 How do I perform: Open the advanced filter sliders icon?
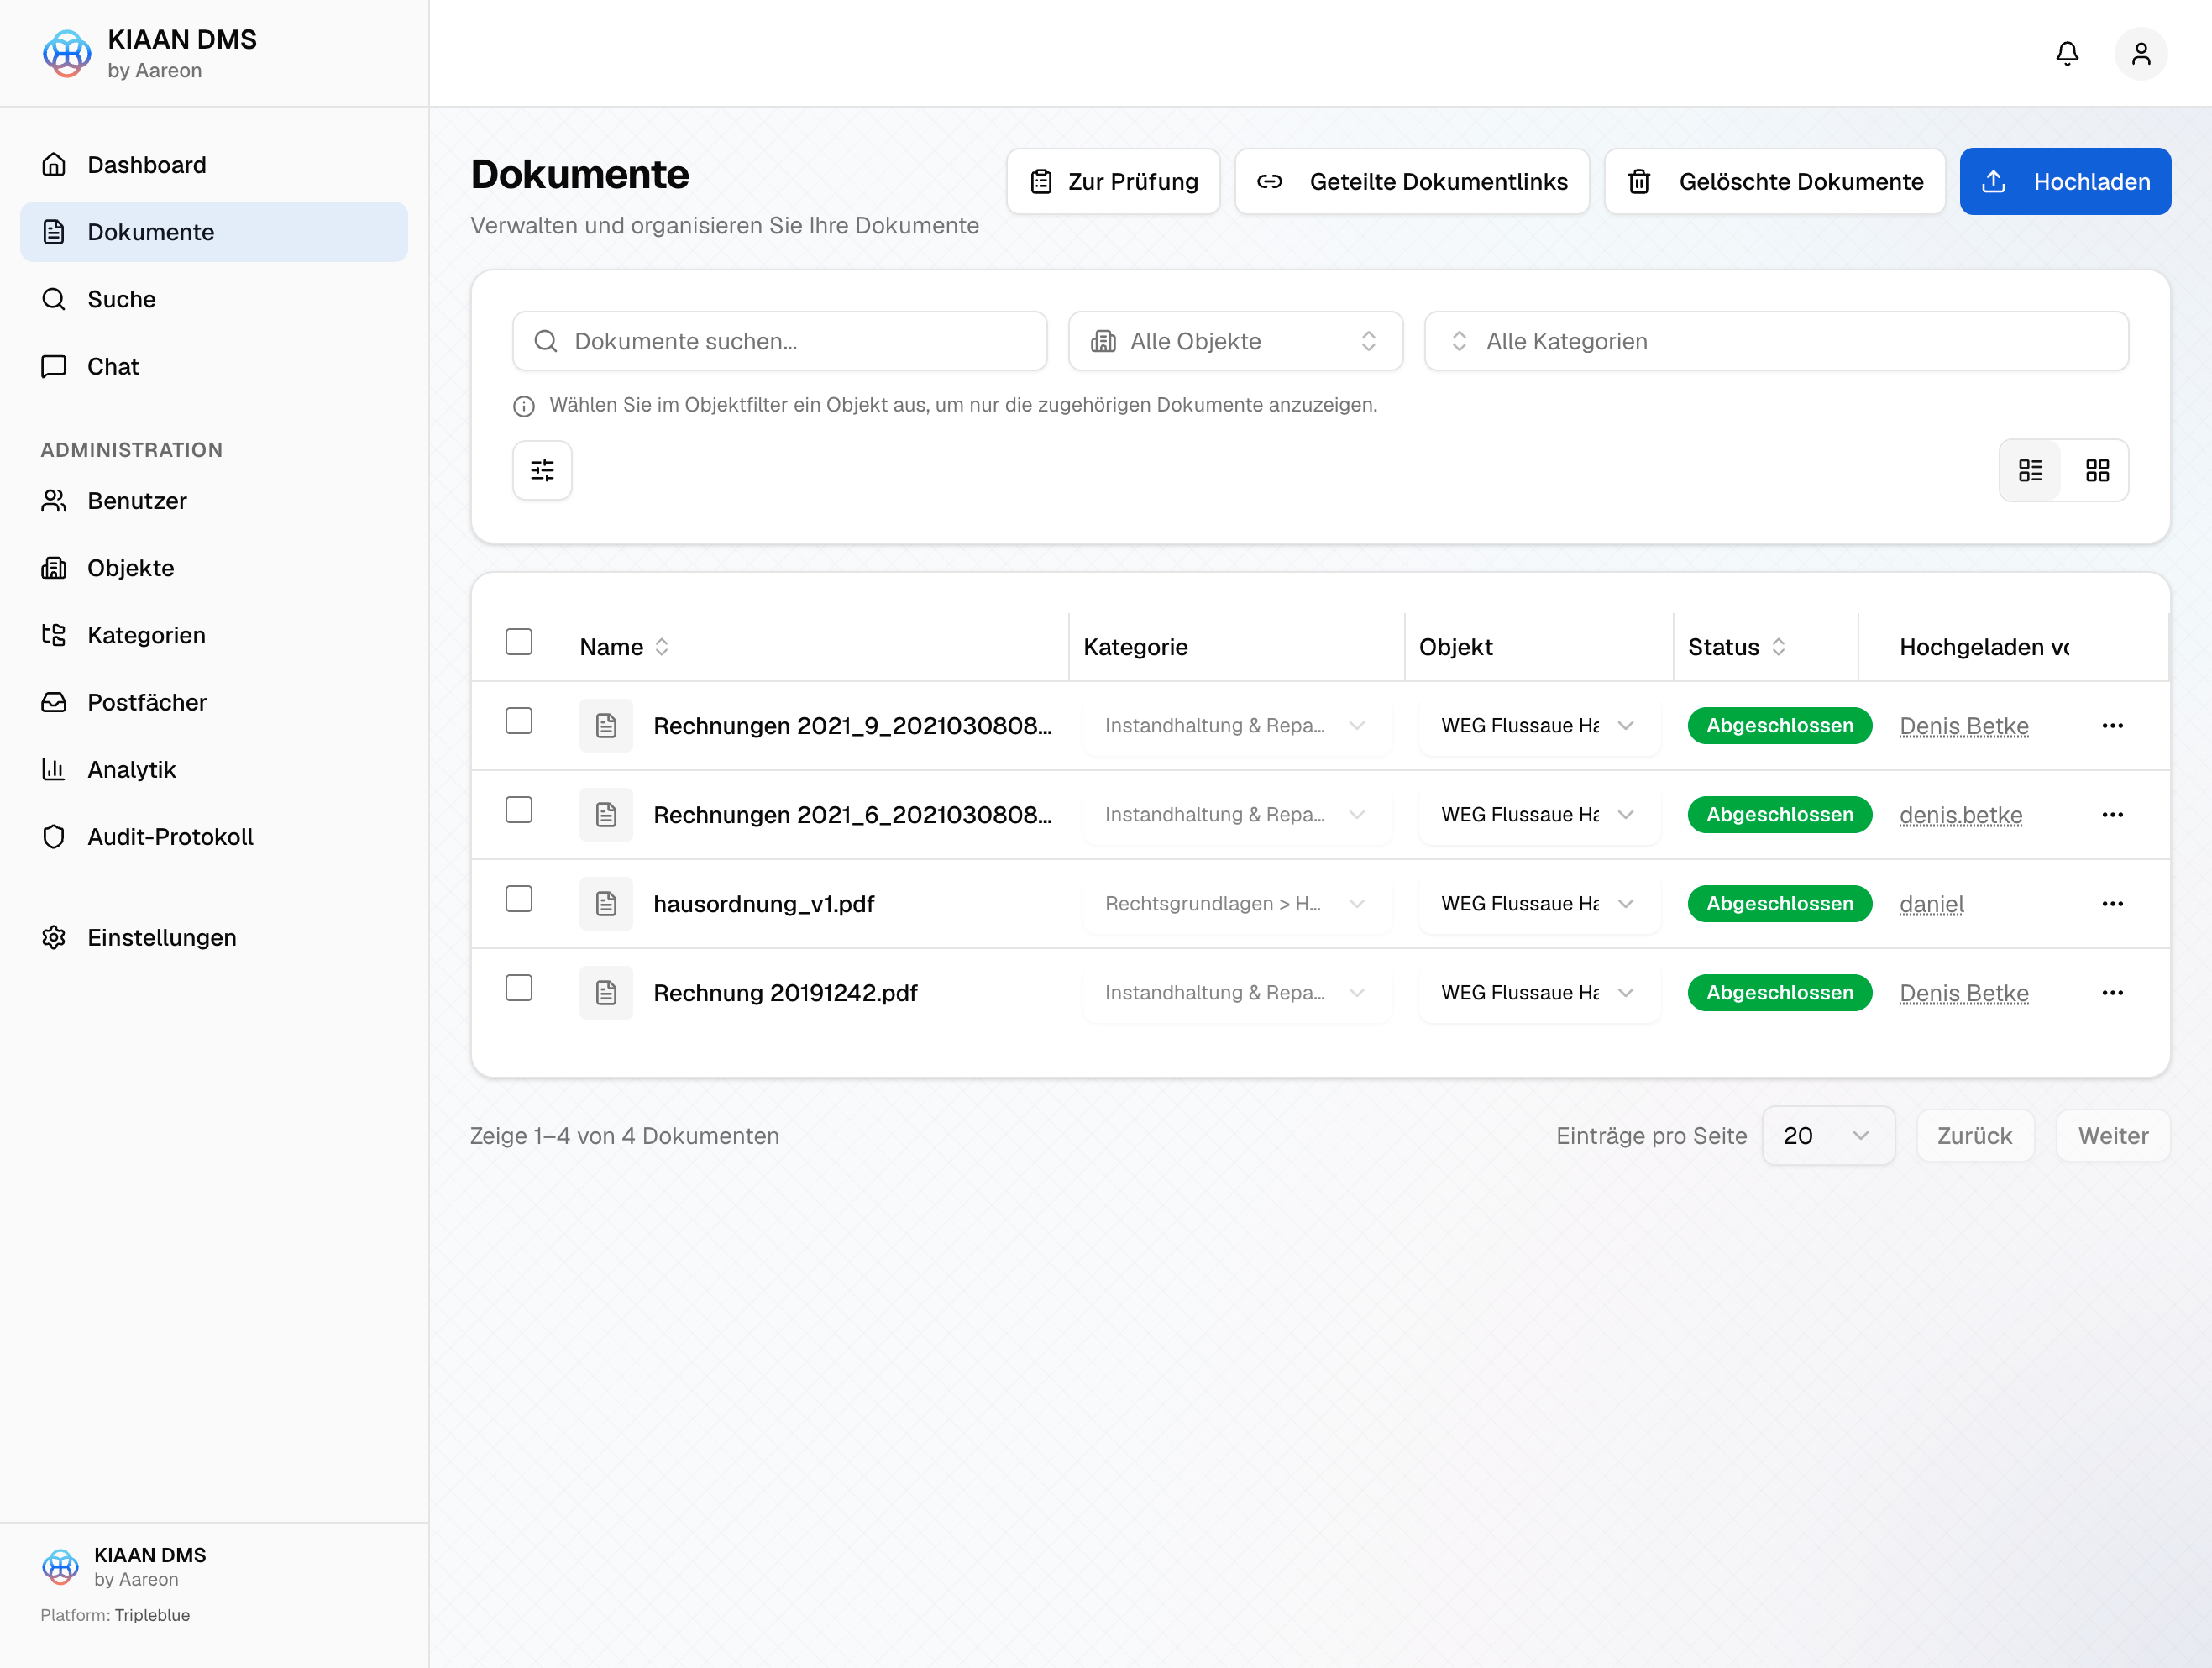pos(542,470)
